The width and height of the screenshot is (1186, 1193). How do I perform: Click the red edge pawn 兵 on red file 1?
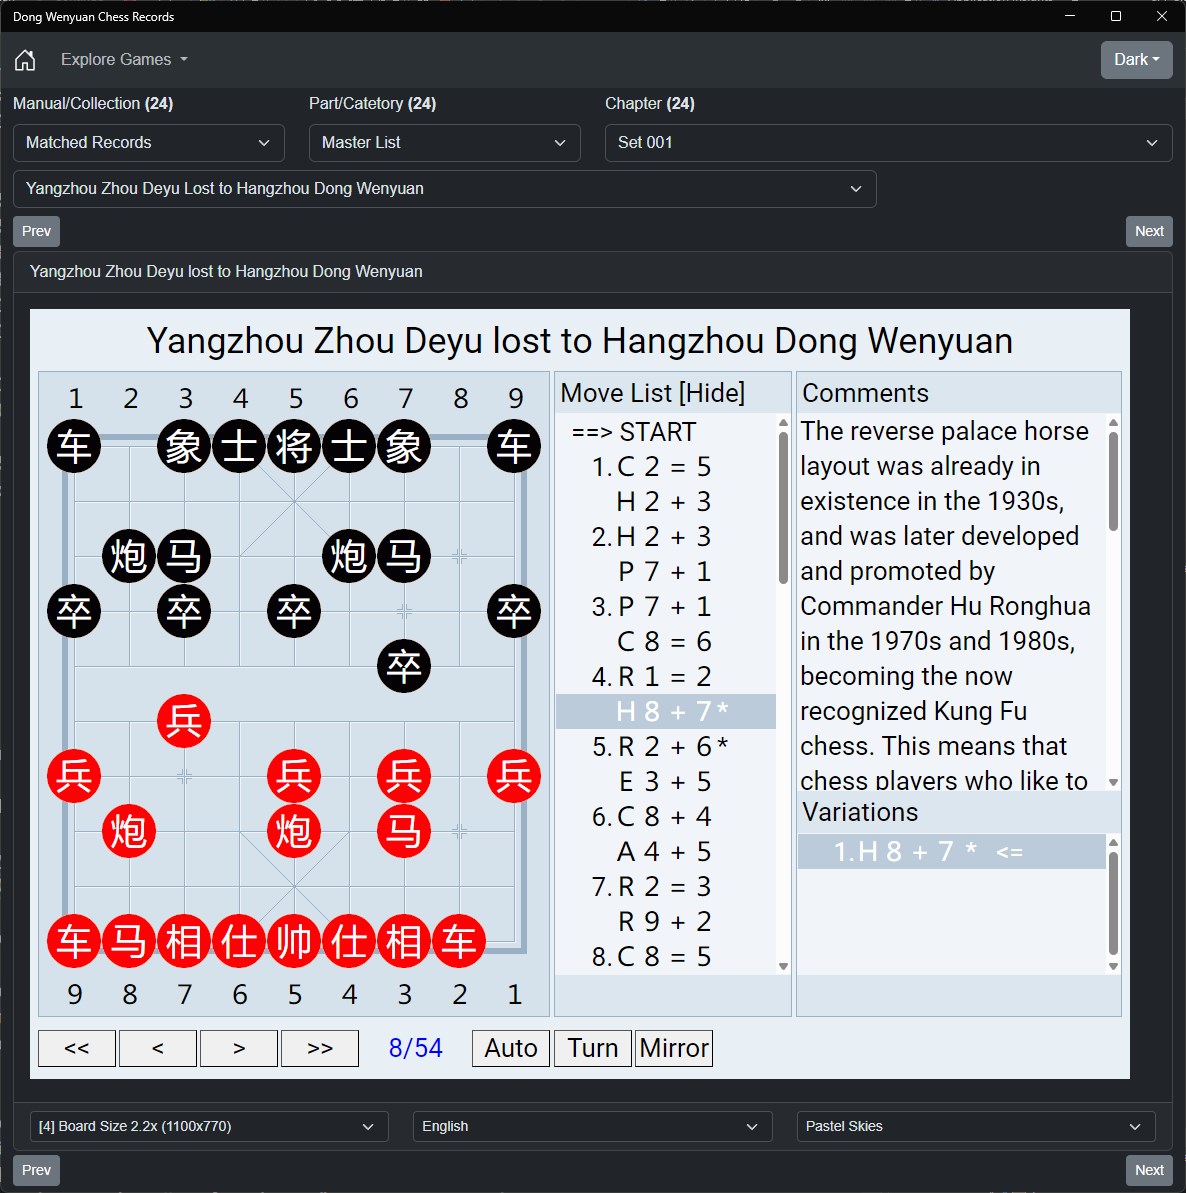pyautogui.click(x=514, y=776)
